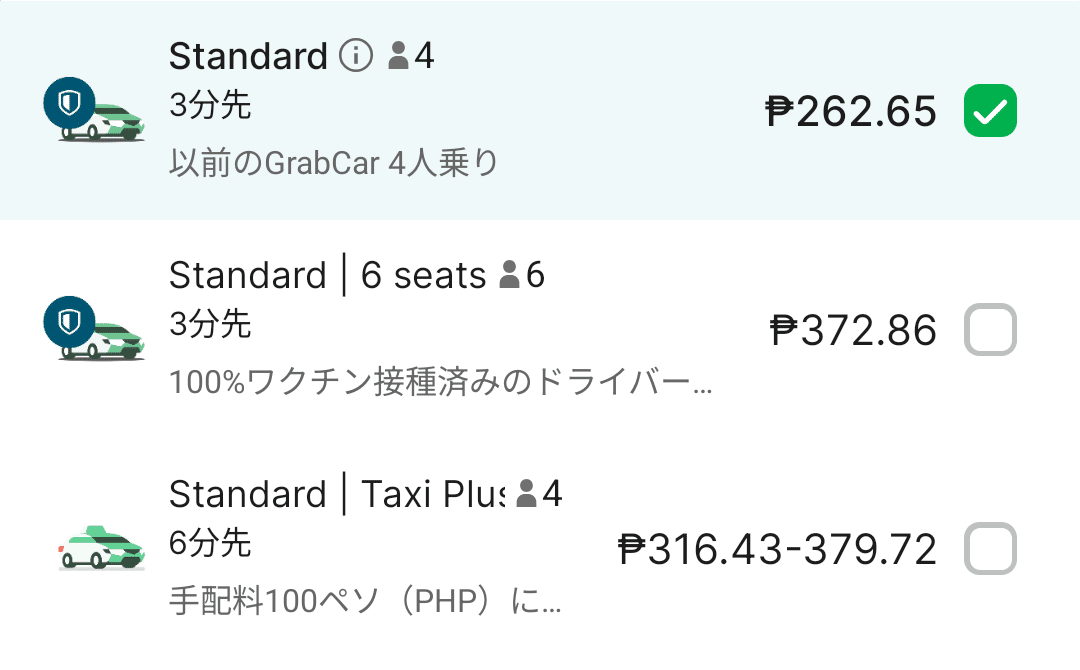Click the passenger icon on Taxi Plus ride
Image resolution: width=1080 pixels, height=670 pixels.
point(527,494)
